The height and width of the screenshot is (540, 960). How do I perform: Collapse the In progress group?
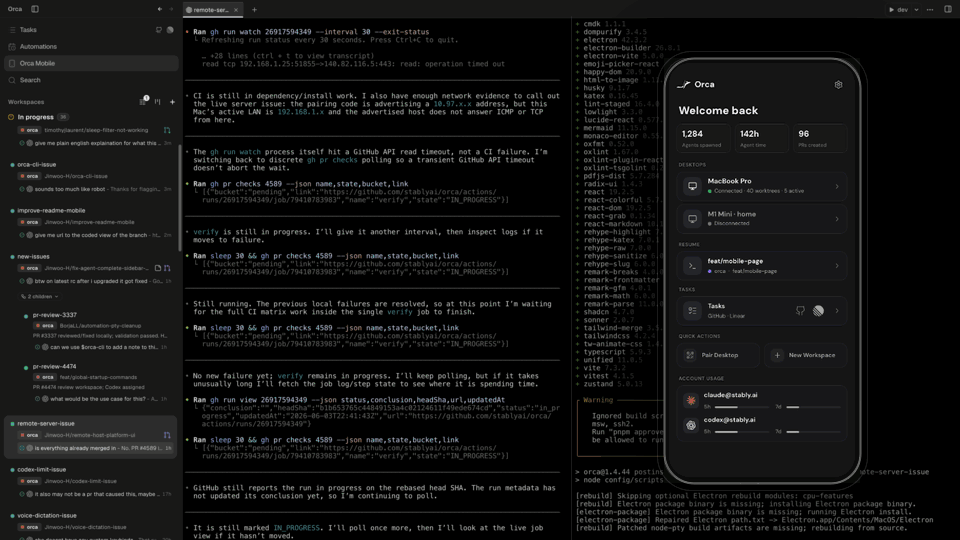coord(36,117)
